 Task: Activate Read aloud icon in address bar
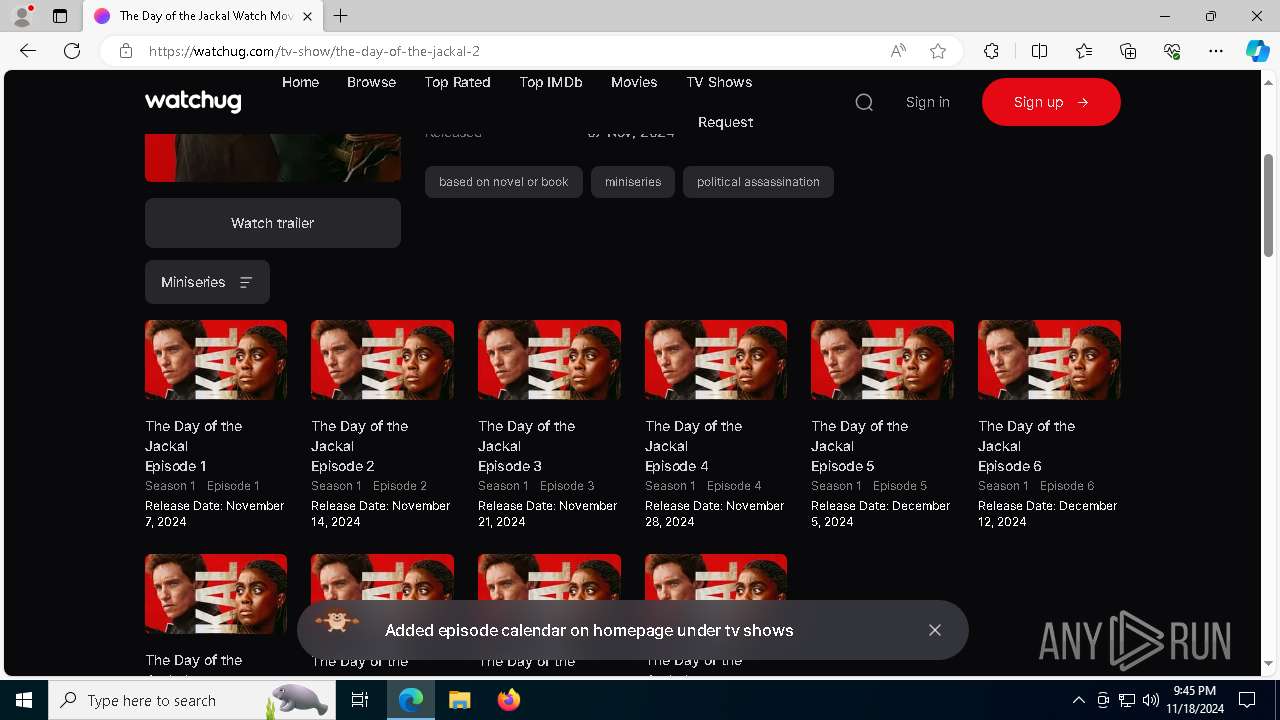(898, 51)
